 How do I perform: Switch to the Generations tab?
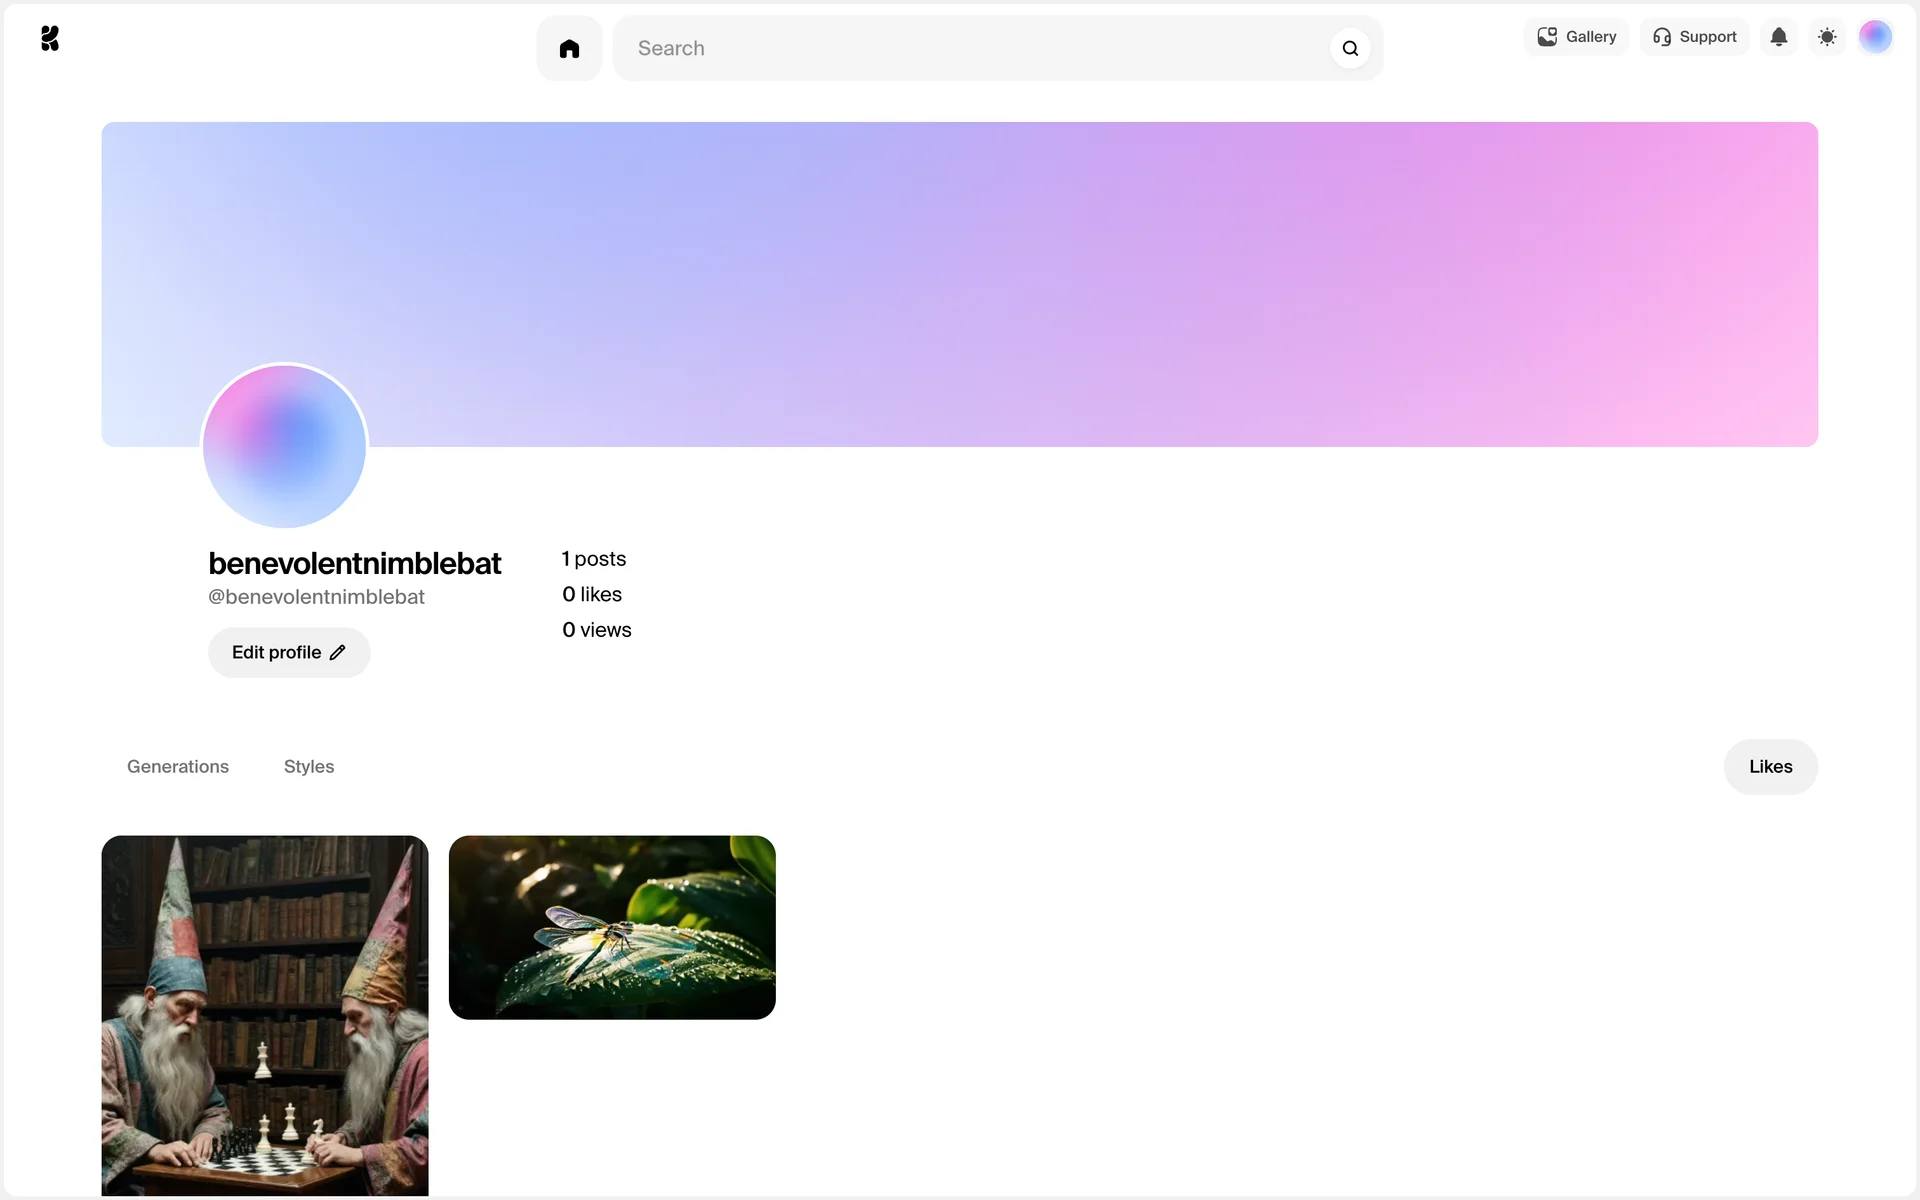click(178, 767)
